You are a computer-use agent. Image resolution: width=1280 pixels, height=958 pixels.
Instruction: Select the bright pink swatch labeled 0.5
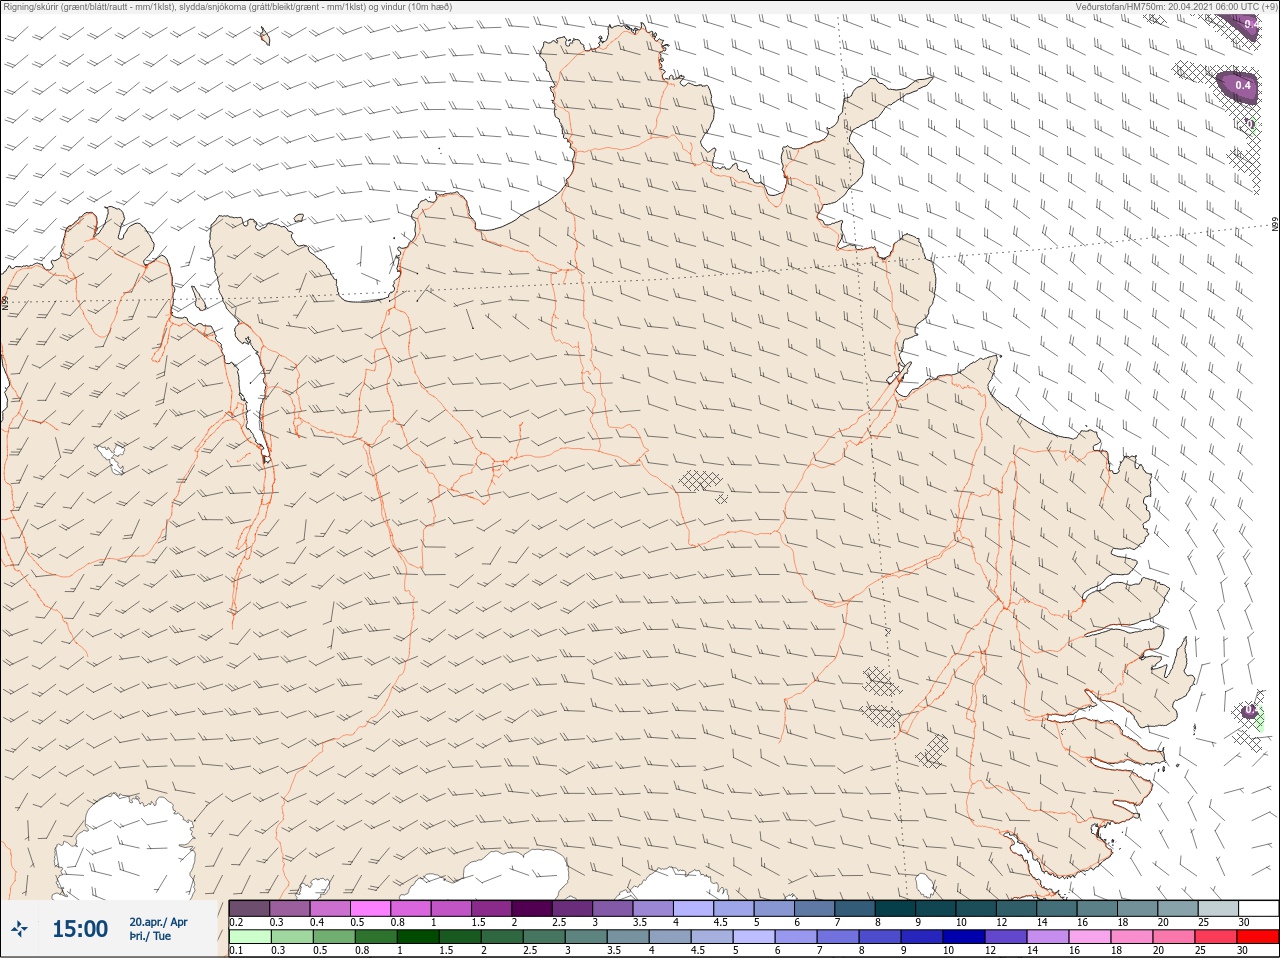pos(370,908)
